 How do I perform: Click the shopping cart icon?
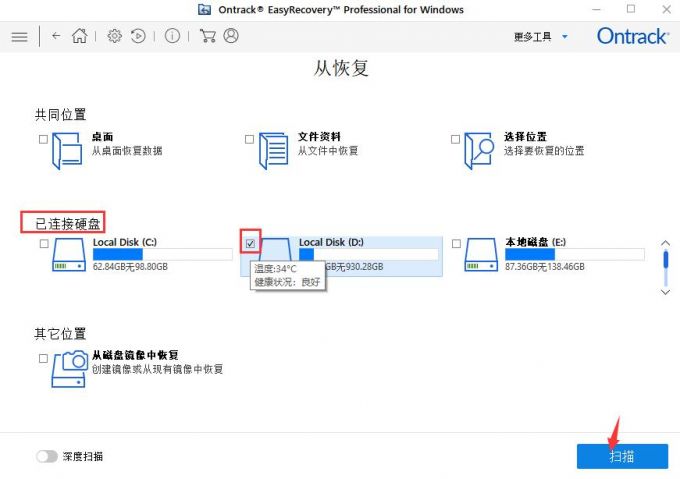(x=207, y=36)
